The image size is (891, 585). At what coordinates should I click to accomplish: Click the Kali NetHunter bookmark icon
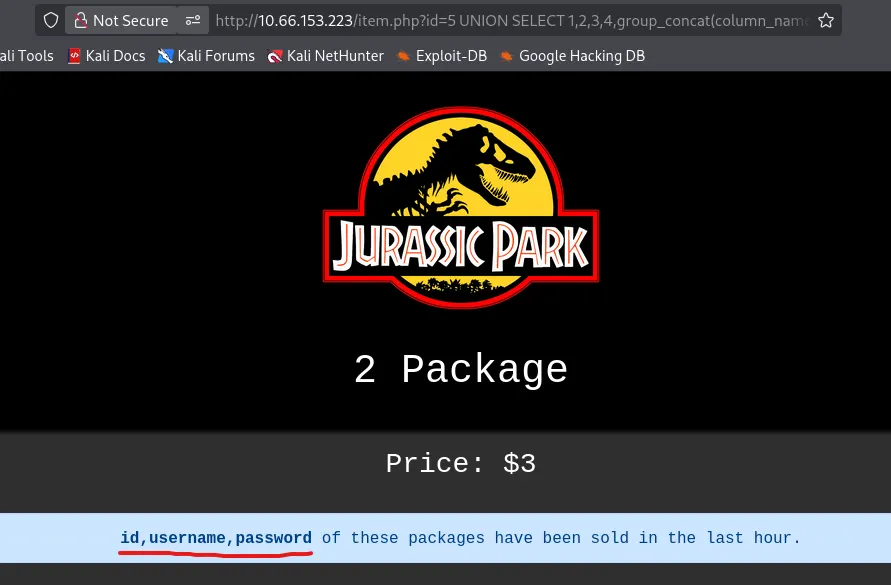click(275, 56)
